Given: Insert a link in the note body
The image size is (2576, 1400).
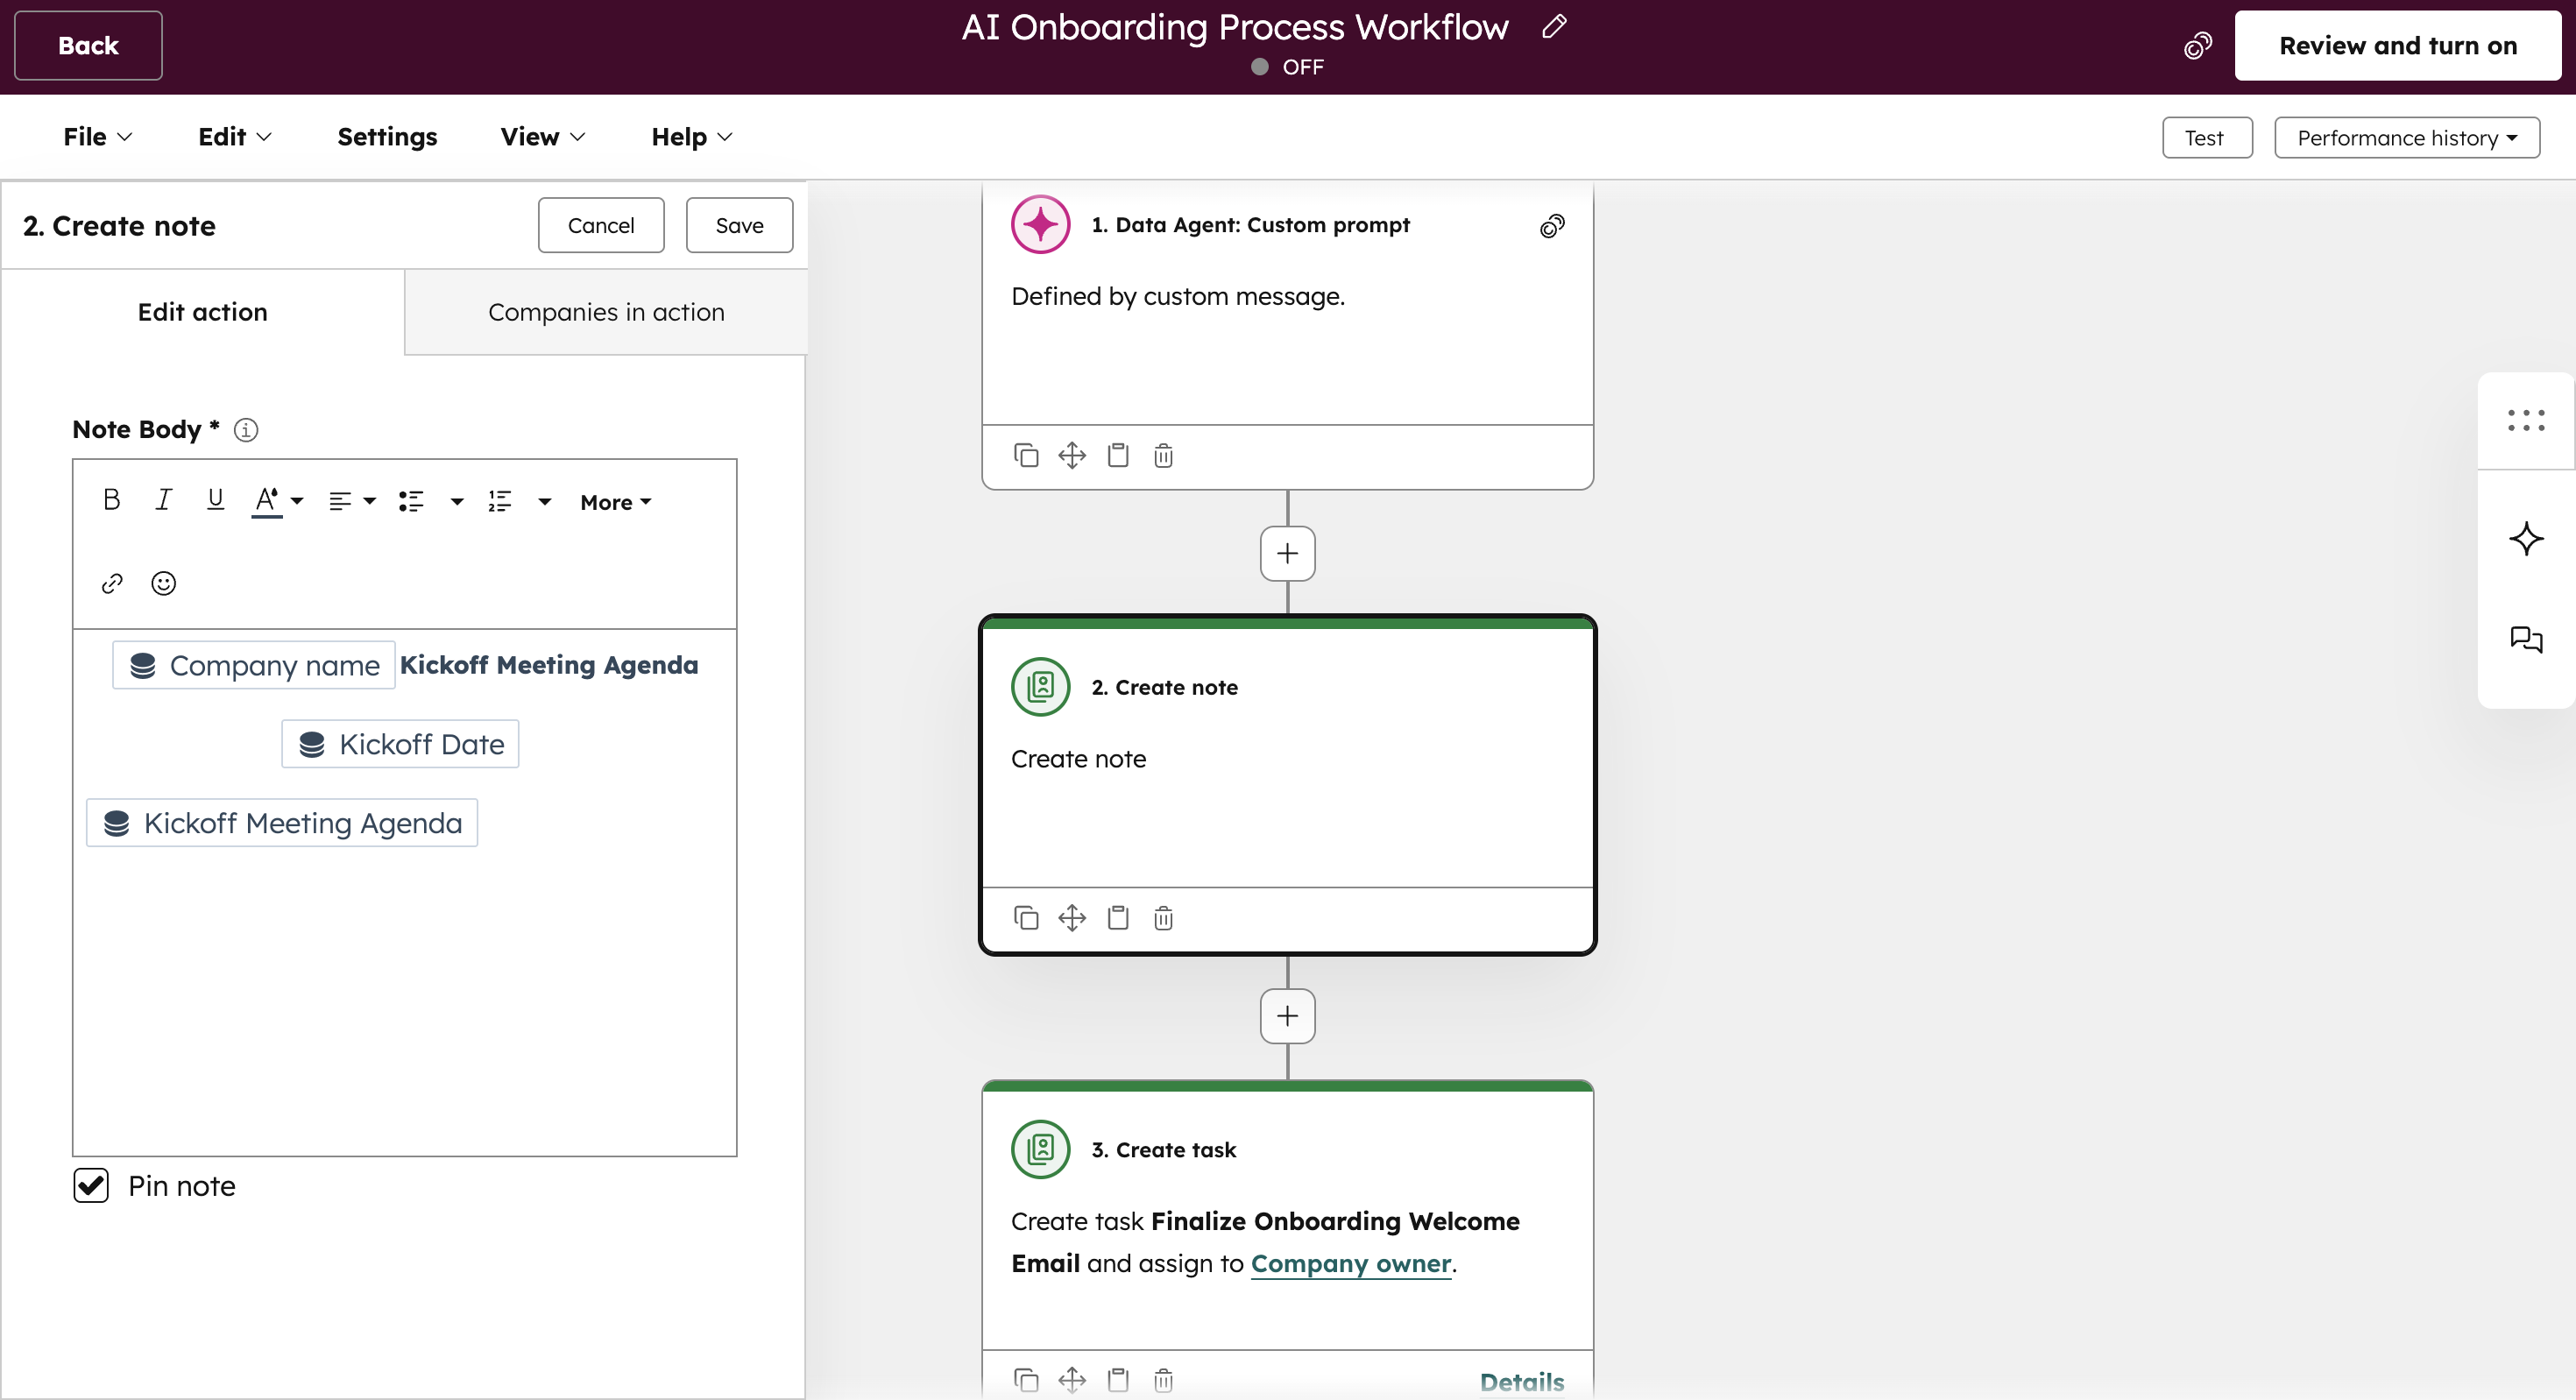Looking at the screenshot, I should click(x=111, y=583).
